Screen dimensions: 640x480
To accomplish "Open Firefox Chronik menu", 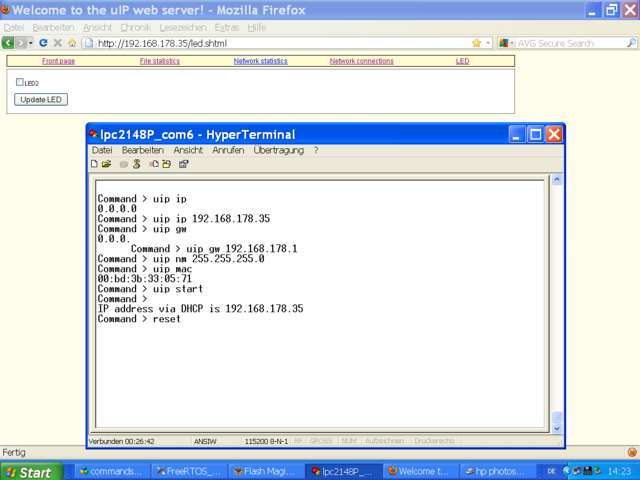I will tap(136, 28).
